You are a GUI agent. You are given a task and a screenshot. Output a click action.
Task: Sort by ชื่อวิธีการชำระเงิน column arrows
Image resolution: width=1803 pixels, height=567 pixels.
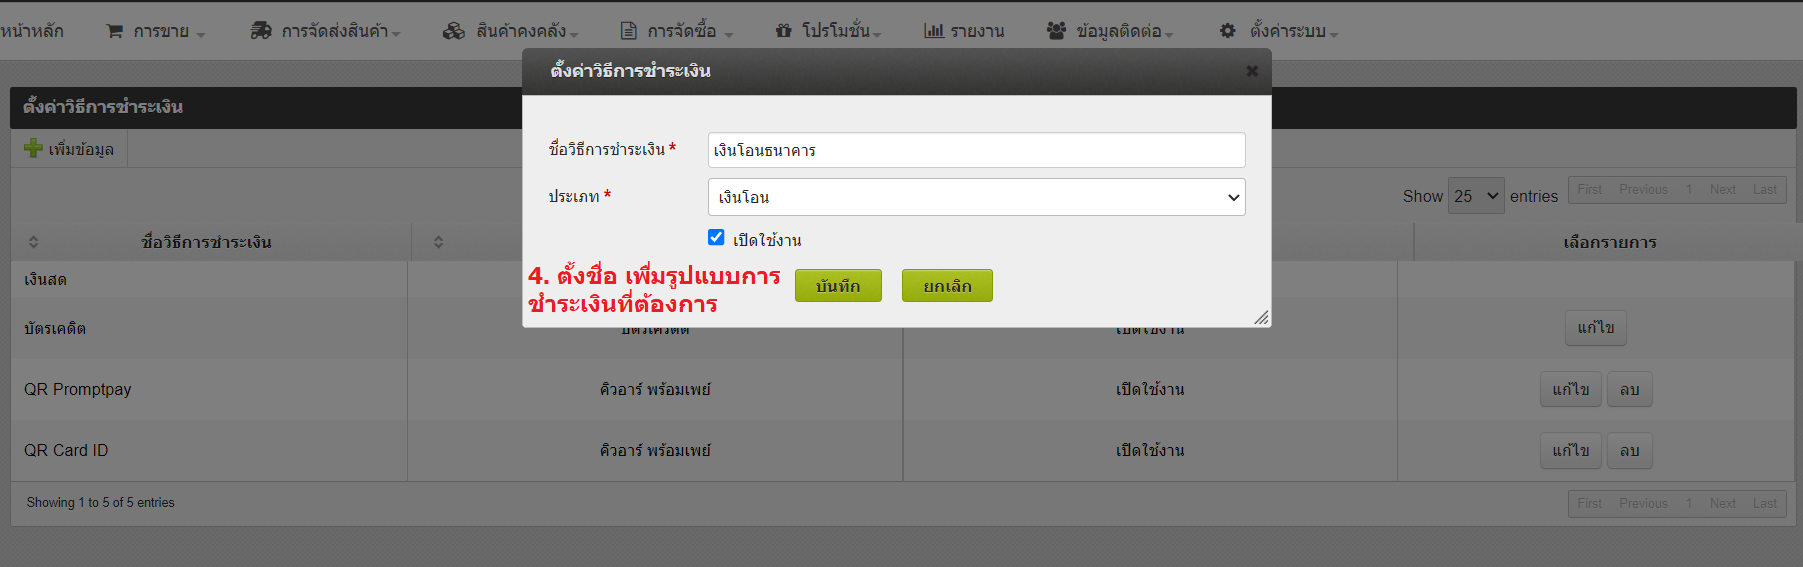(x=33, y=242)
